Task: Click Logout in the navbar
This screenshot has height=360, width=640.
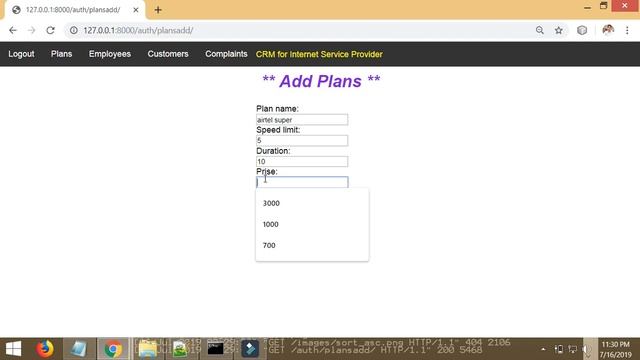Action: (x=21, y=54)
